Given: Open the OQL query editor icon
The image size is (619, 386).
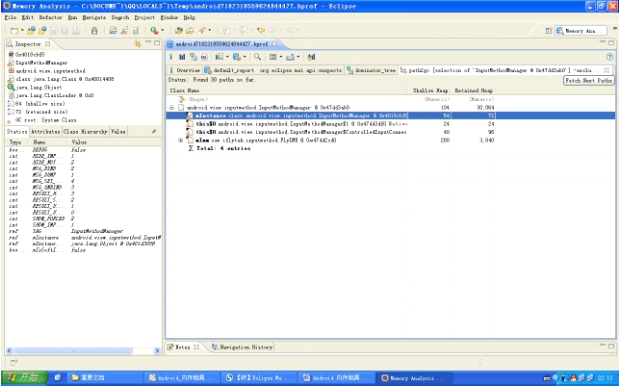Looking at the screenshot, I should pyautogui.click(x=204, y=57).
